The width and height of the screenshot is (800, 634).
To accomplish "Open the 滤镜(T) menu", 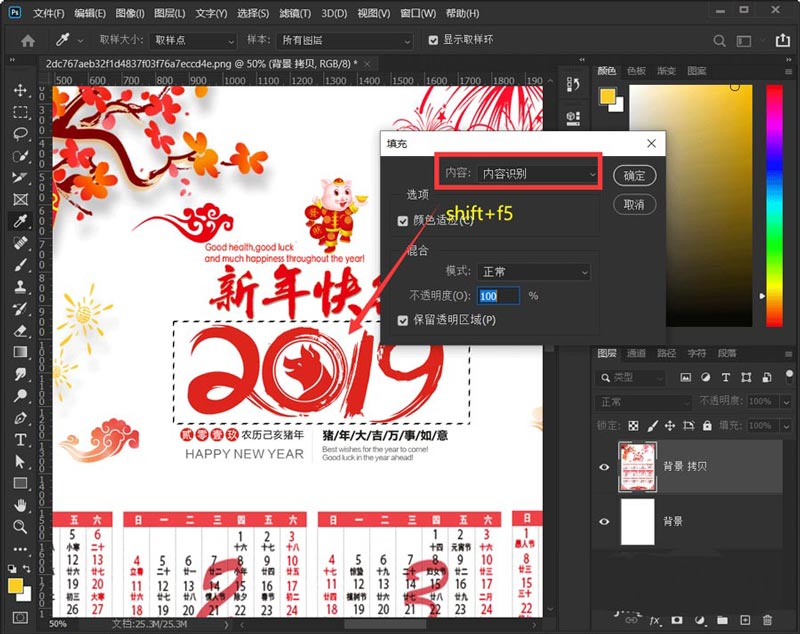I will click(x=295, y=13).
